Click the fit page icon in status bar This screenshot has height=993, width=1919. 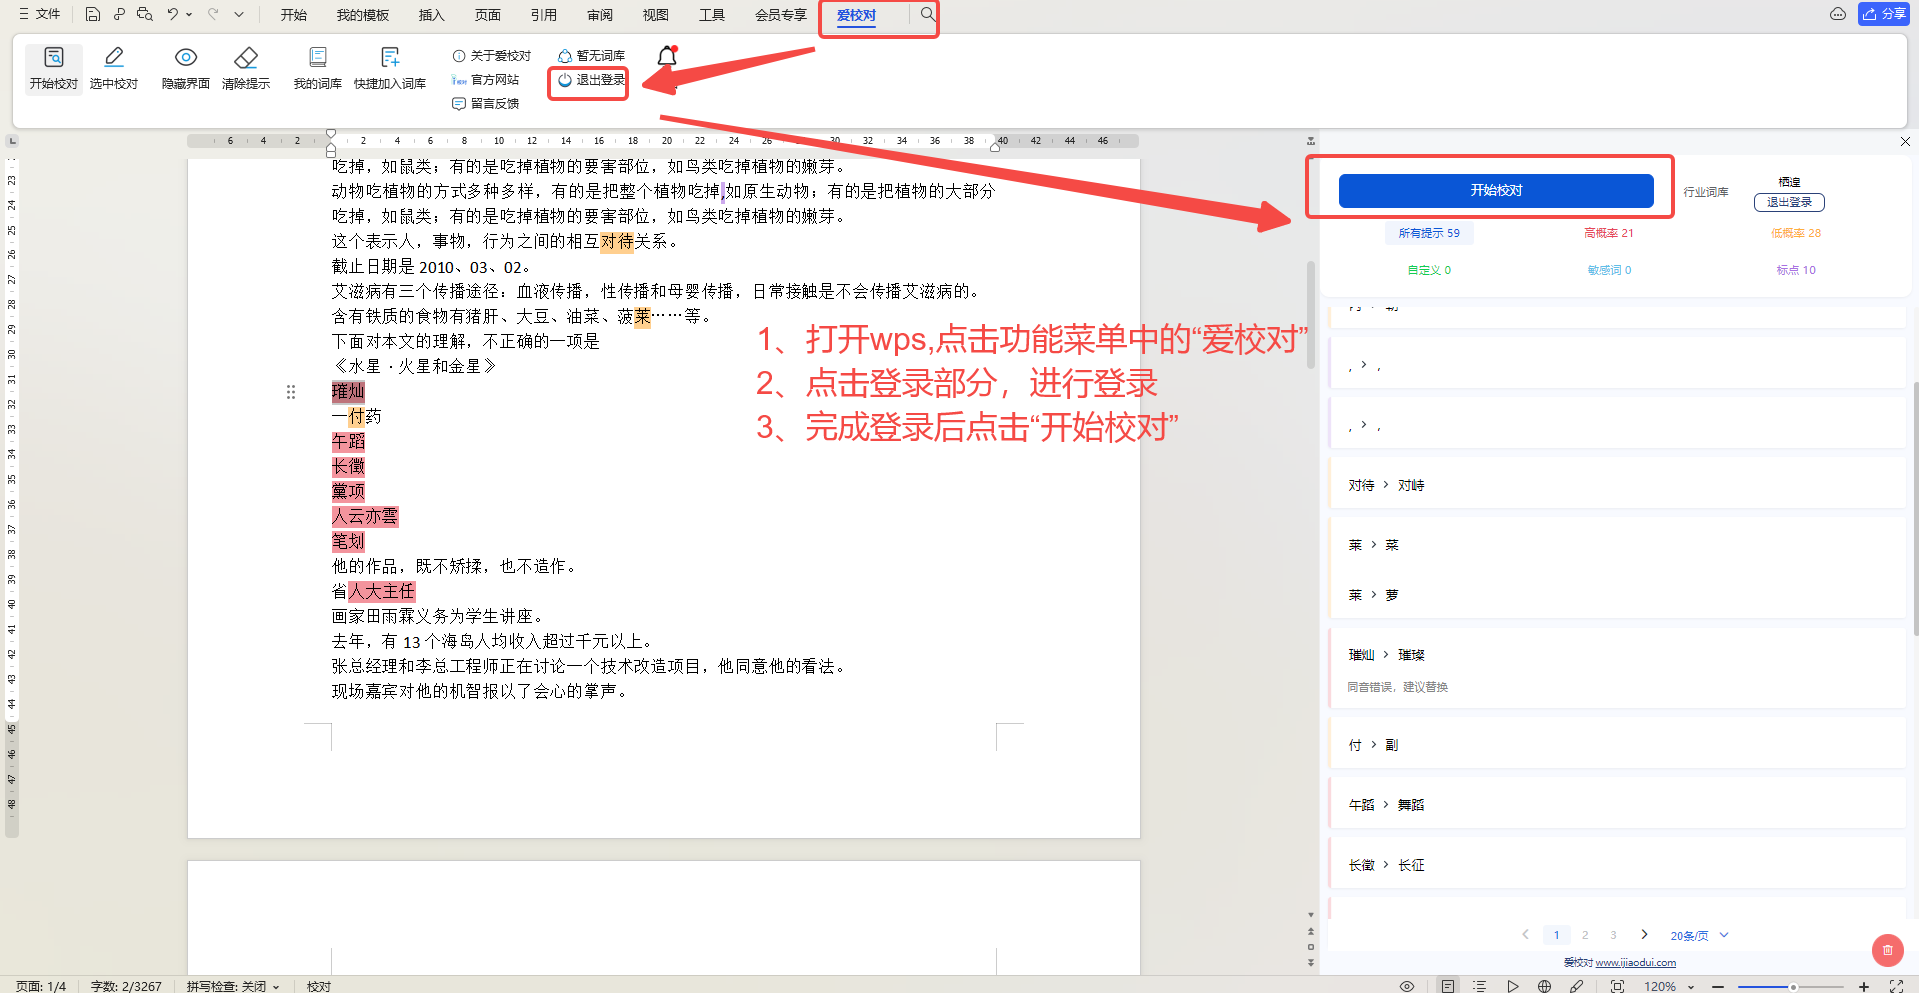click(1617, 986)
